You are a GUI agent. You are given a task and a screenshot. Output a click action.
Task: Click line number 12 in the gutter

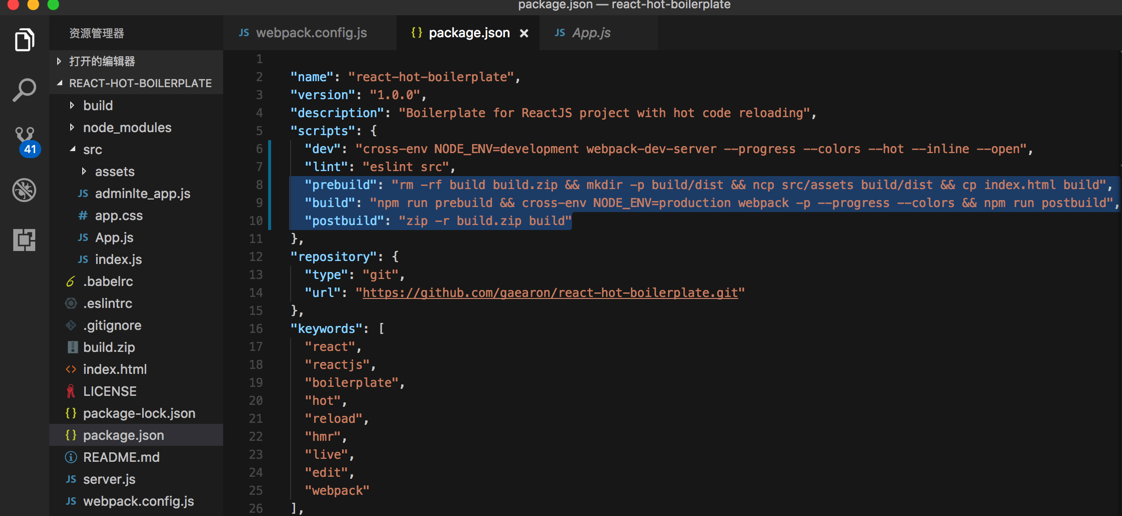pyautogui.click(x=257, y=257)
